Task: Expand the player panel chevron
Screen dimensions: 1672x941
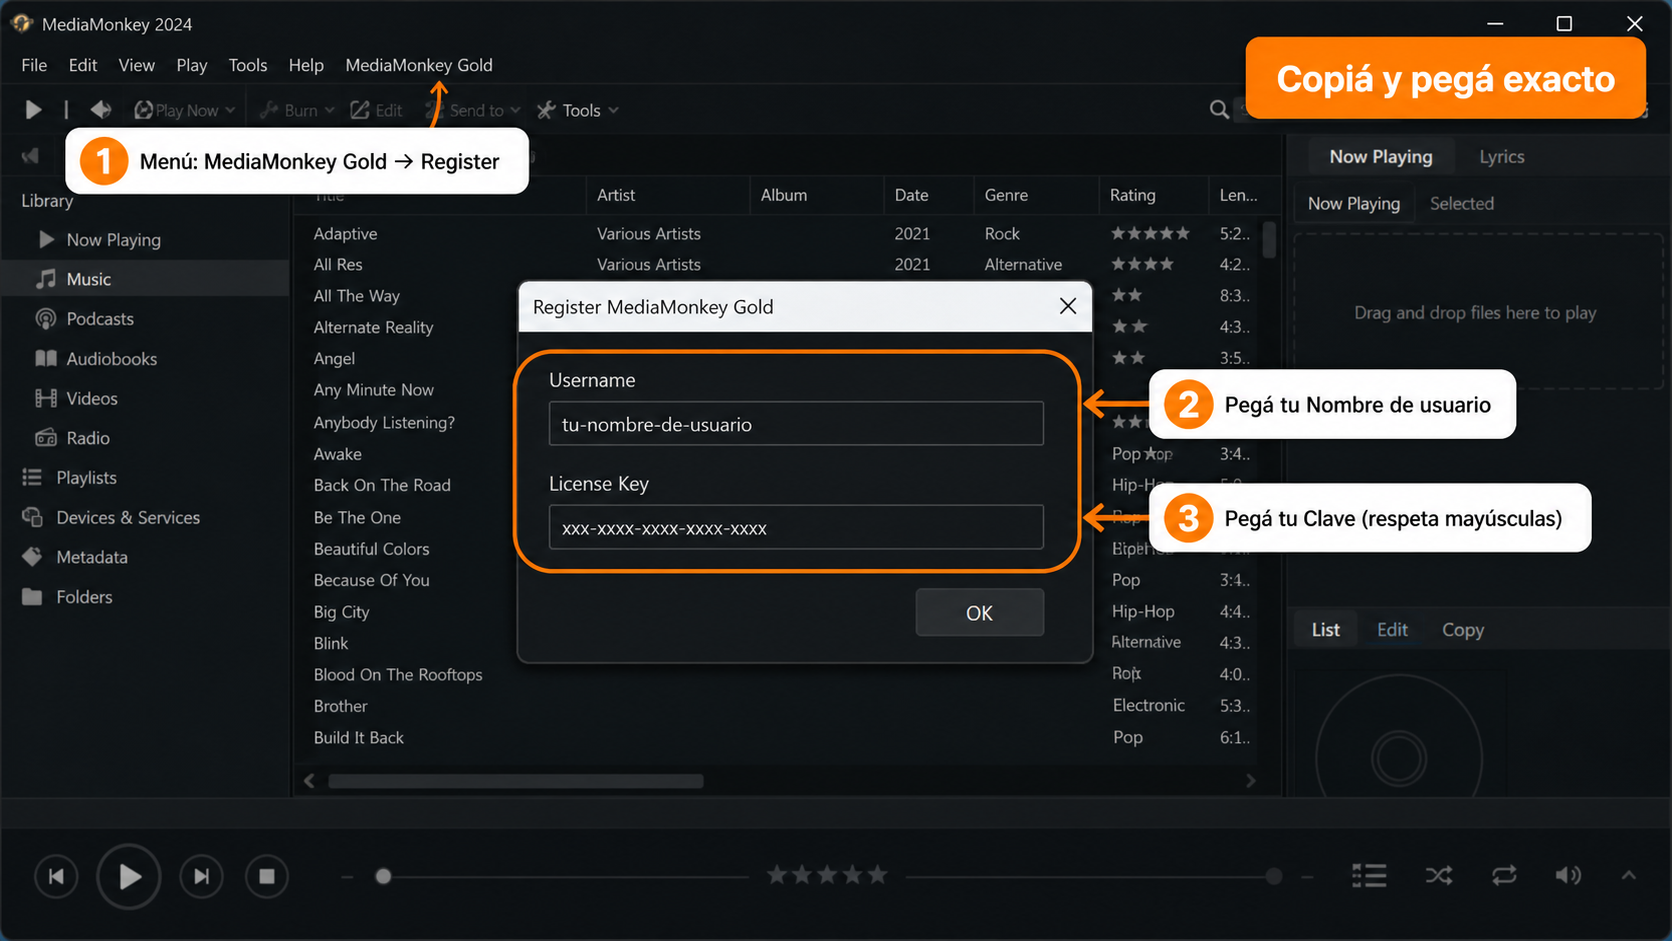Action: (1629, 876)
